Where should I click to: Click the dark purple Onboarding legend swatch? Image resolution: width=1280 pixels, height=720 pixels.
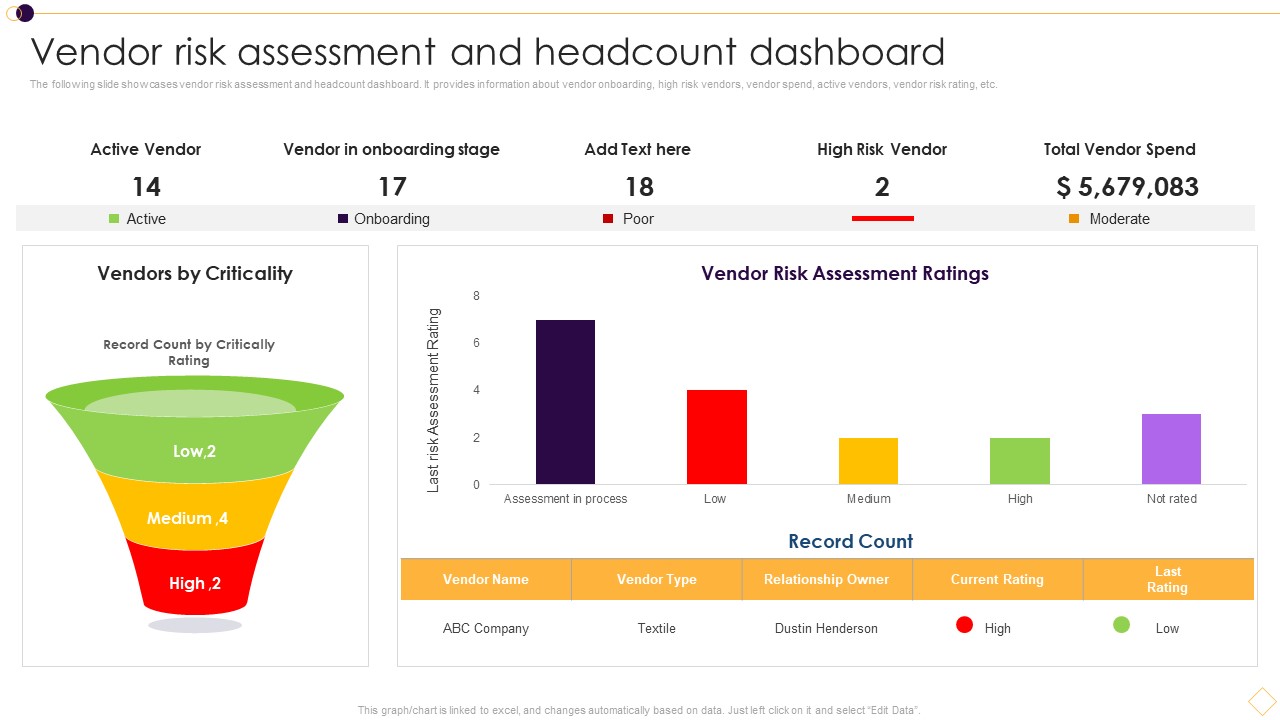coord(343,218)
